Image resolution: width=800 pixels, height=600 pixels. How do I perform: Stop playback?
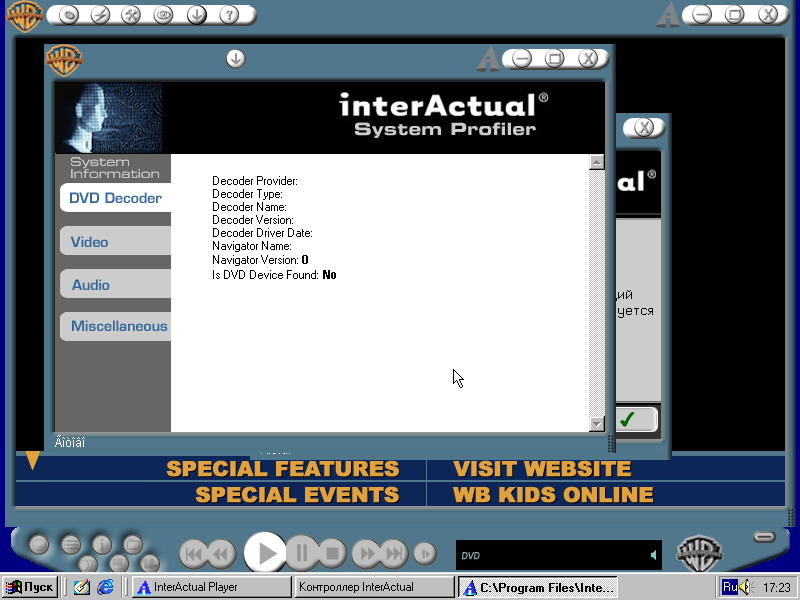tap(332, 553)
